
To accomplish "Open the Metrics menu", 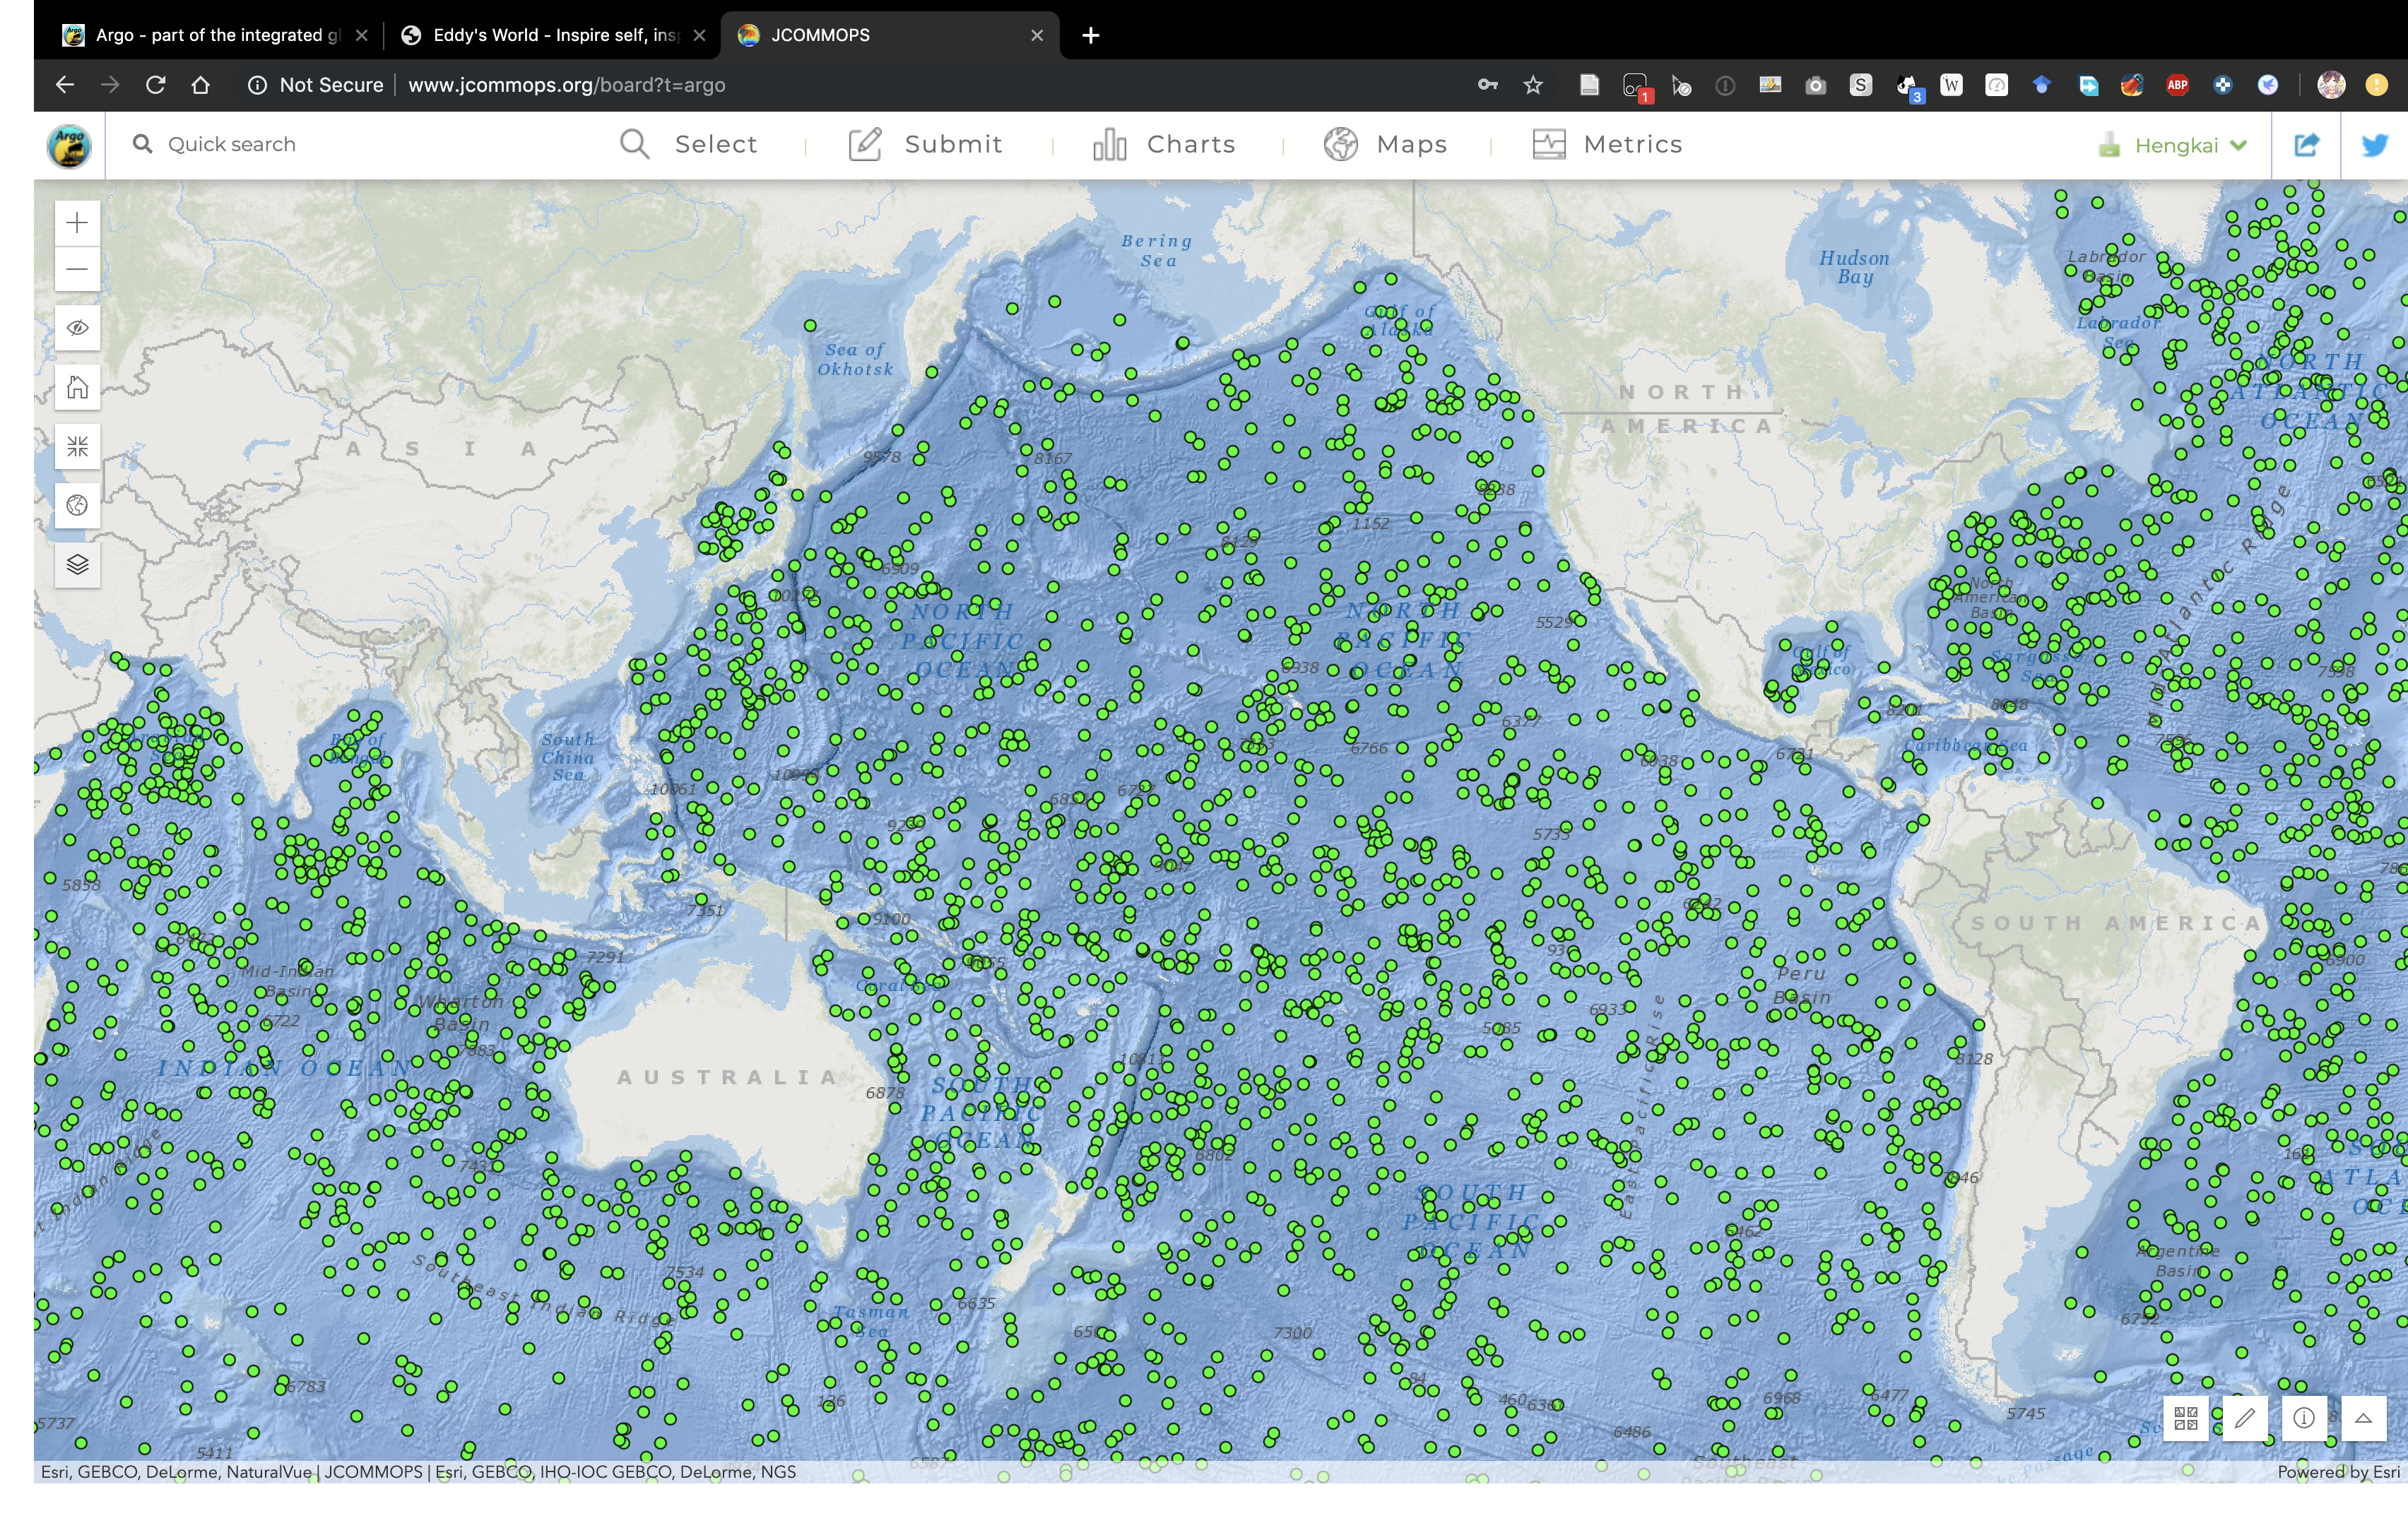I will (1607, 144).
